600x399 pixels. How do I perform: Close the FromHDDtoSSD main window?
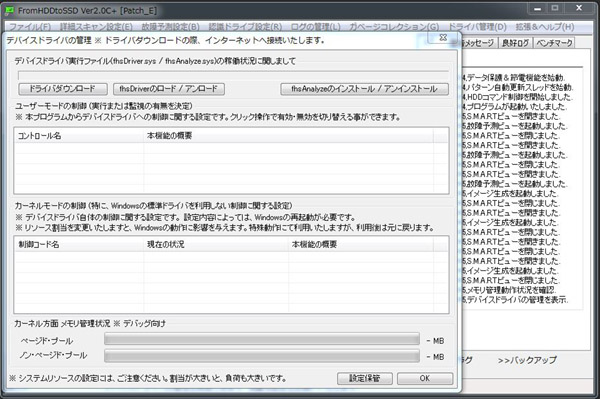579,8
